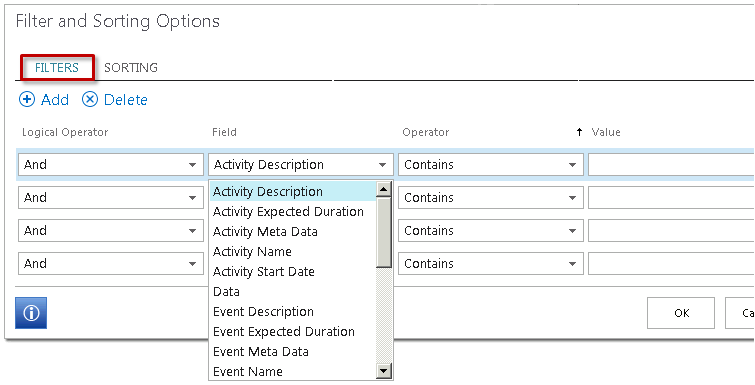Select the FILTERS tab
The height and width of the screenshot is (385, 755).
[57, 67]
